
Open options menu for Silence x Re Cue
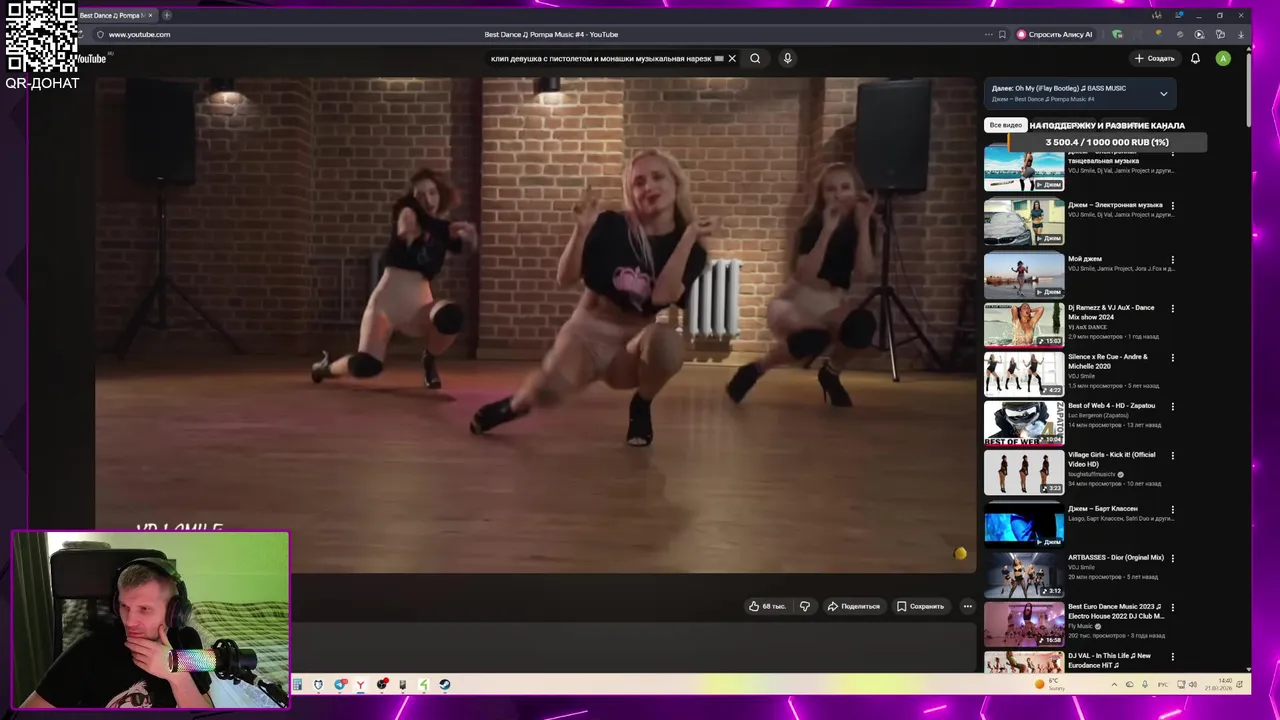click(1173, 358)
